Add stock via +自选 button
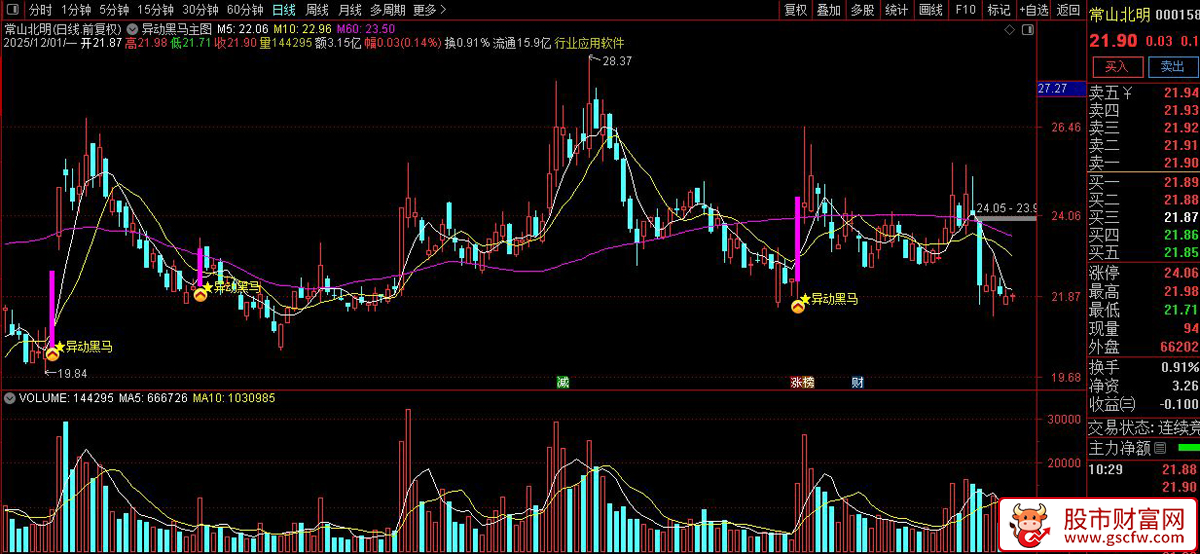 coord(1032,10)
